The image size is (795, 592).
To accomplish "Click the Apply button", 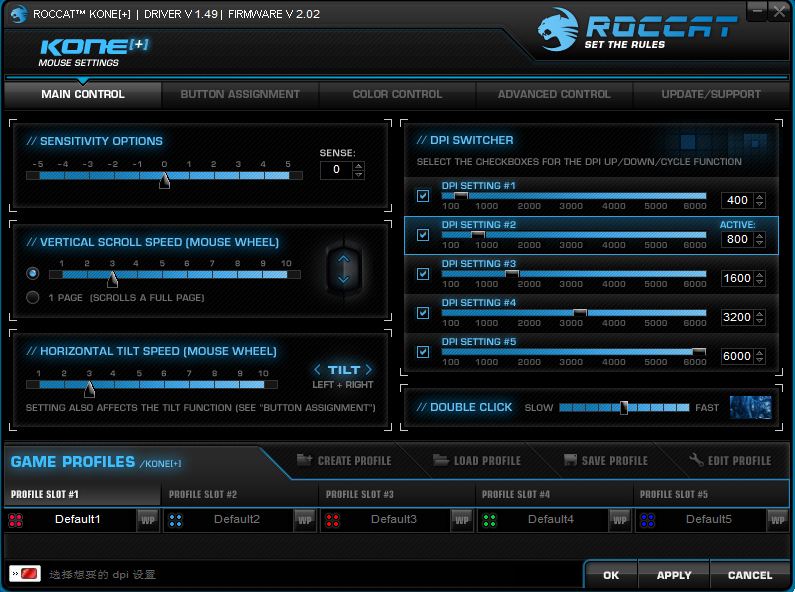I will [674, 575].
